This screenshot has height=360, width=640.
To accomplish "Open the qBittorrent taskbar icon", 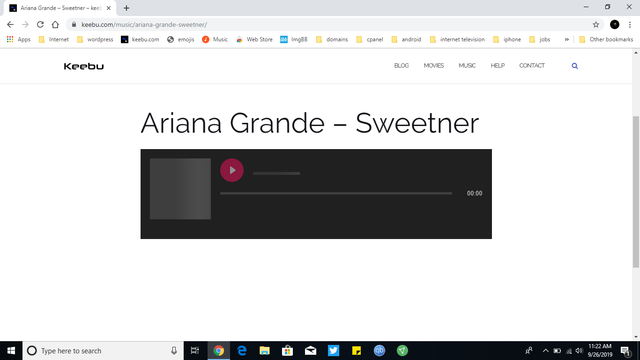I will [x=379, y=351].
